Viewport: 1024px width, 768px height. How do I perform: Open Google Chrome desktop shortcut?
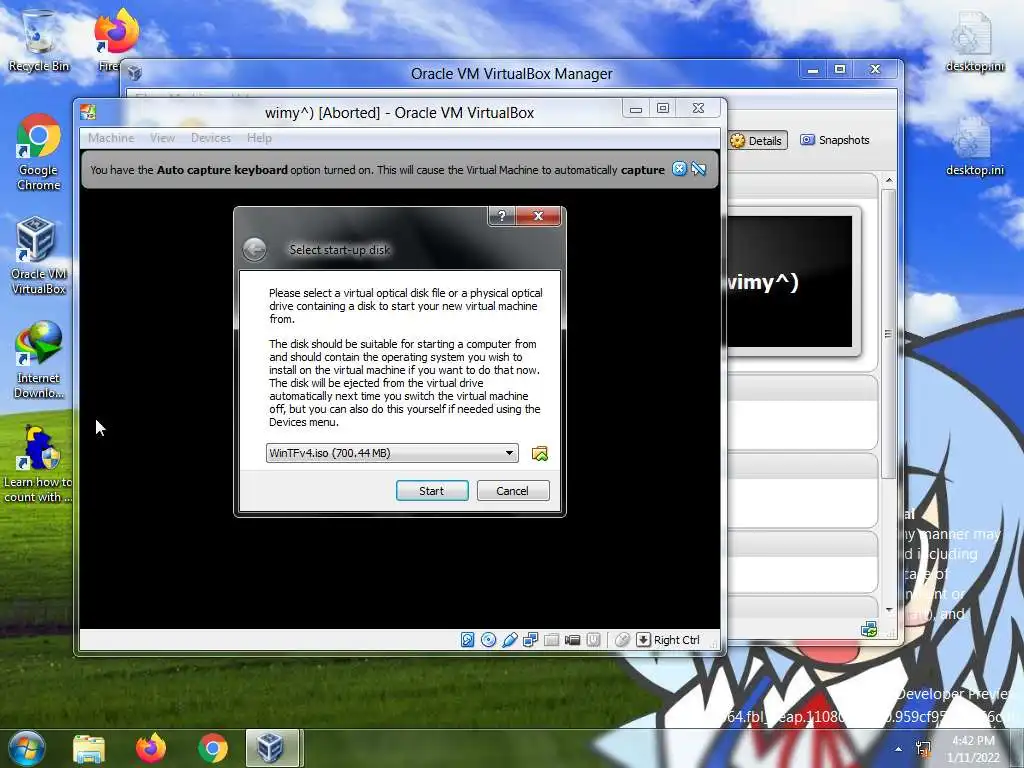[x=39, y=152]
